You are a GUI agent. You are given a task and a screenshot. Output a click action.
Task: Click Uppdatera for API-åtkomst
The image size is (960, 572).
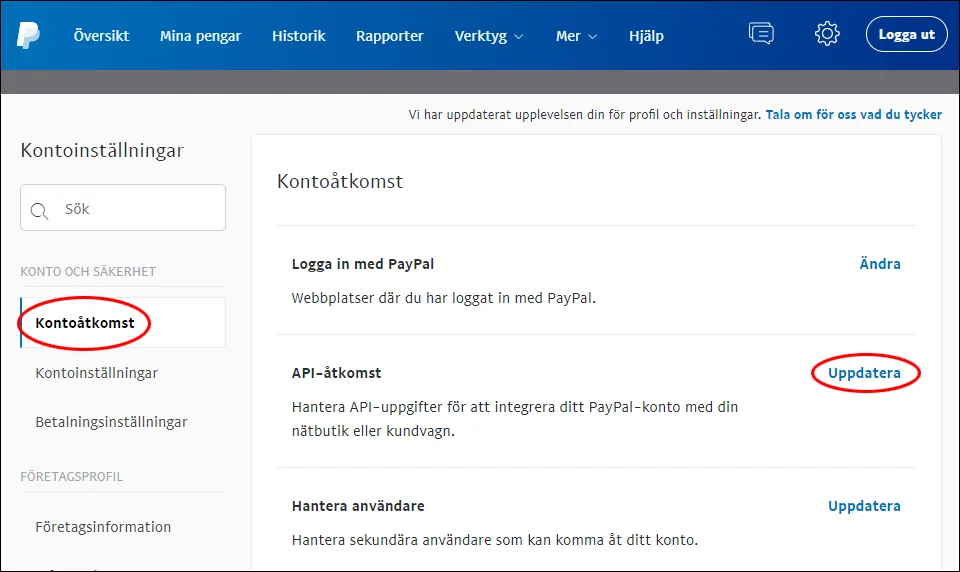864,373
